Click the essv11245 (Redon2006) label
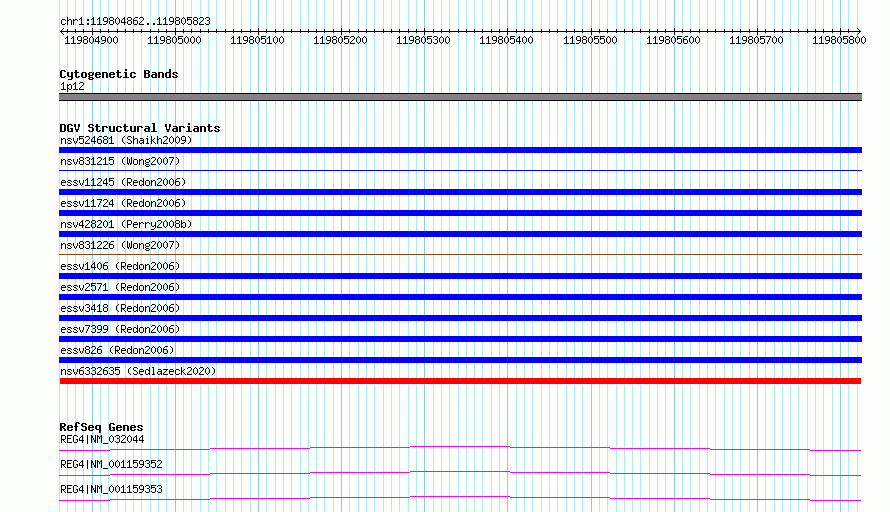This screenshot has height=512, width=890. (123, 182)
